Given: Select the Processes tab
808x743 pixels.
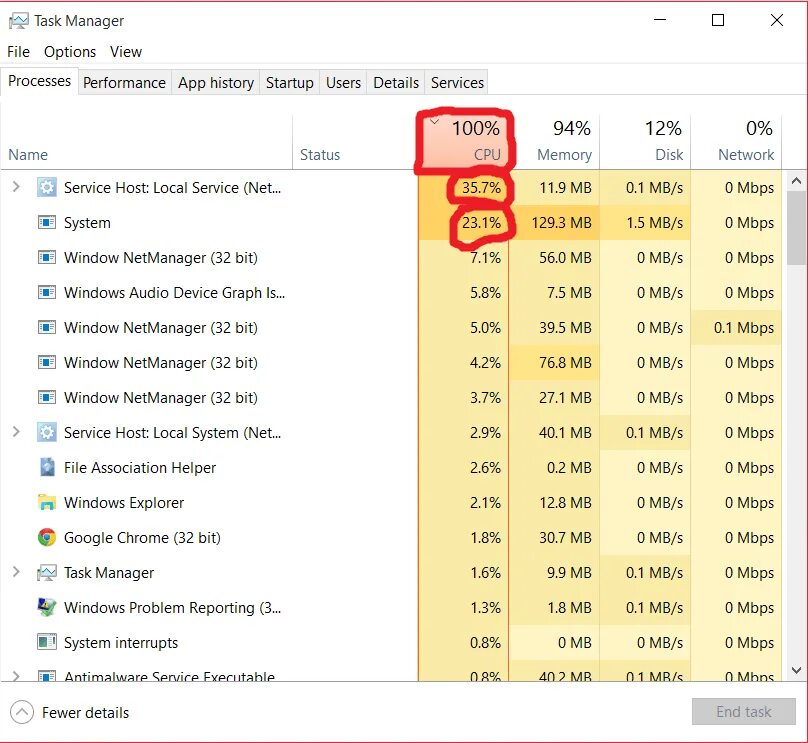Looking at the screenshot, I should (x=40, y=81).
